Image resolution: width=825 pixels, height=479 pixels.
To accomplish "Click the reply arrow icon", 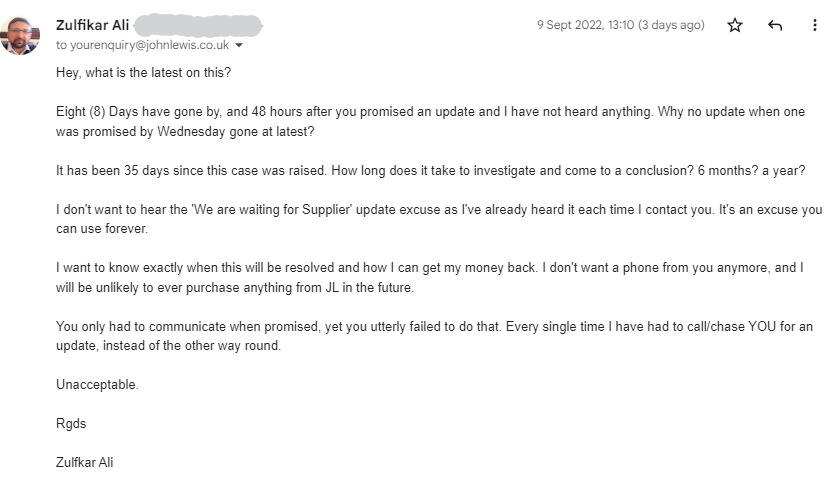I will coord(775,25).
